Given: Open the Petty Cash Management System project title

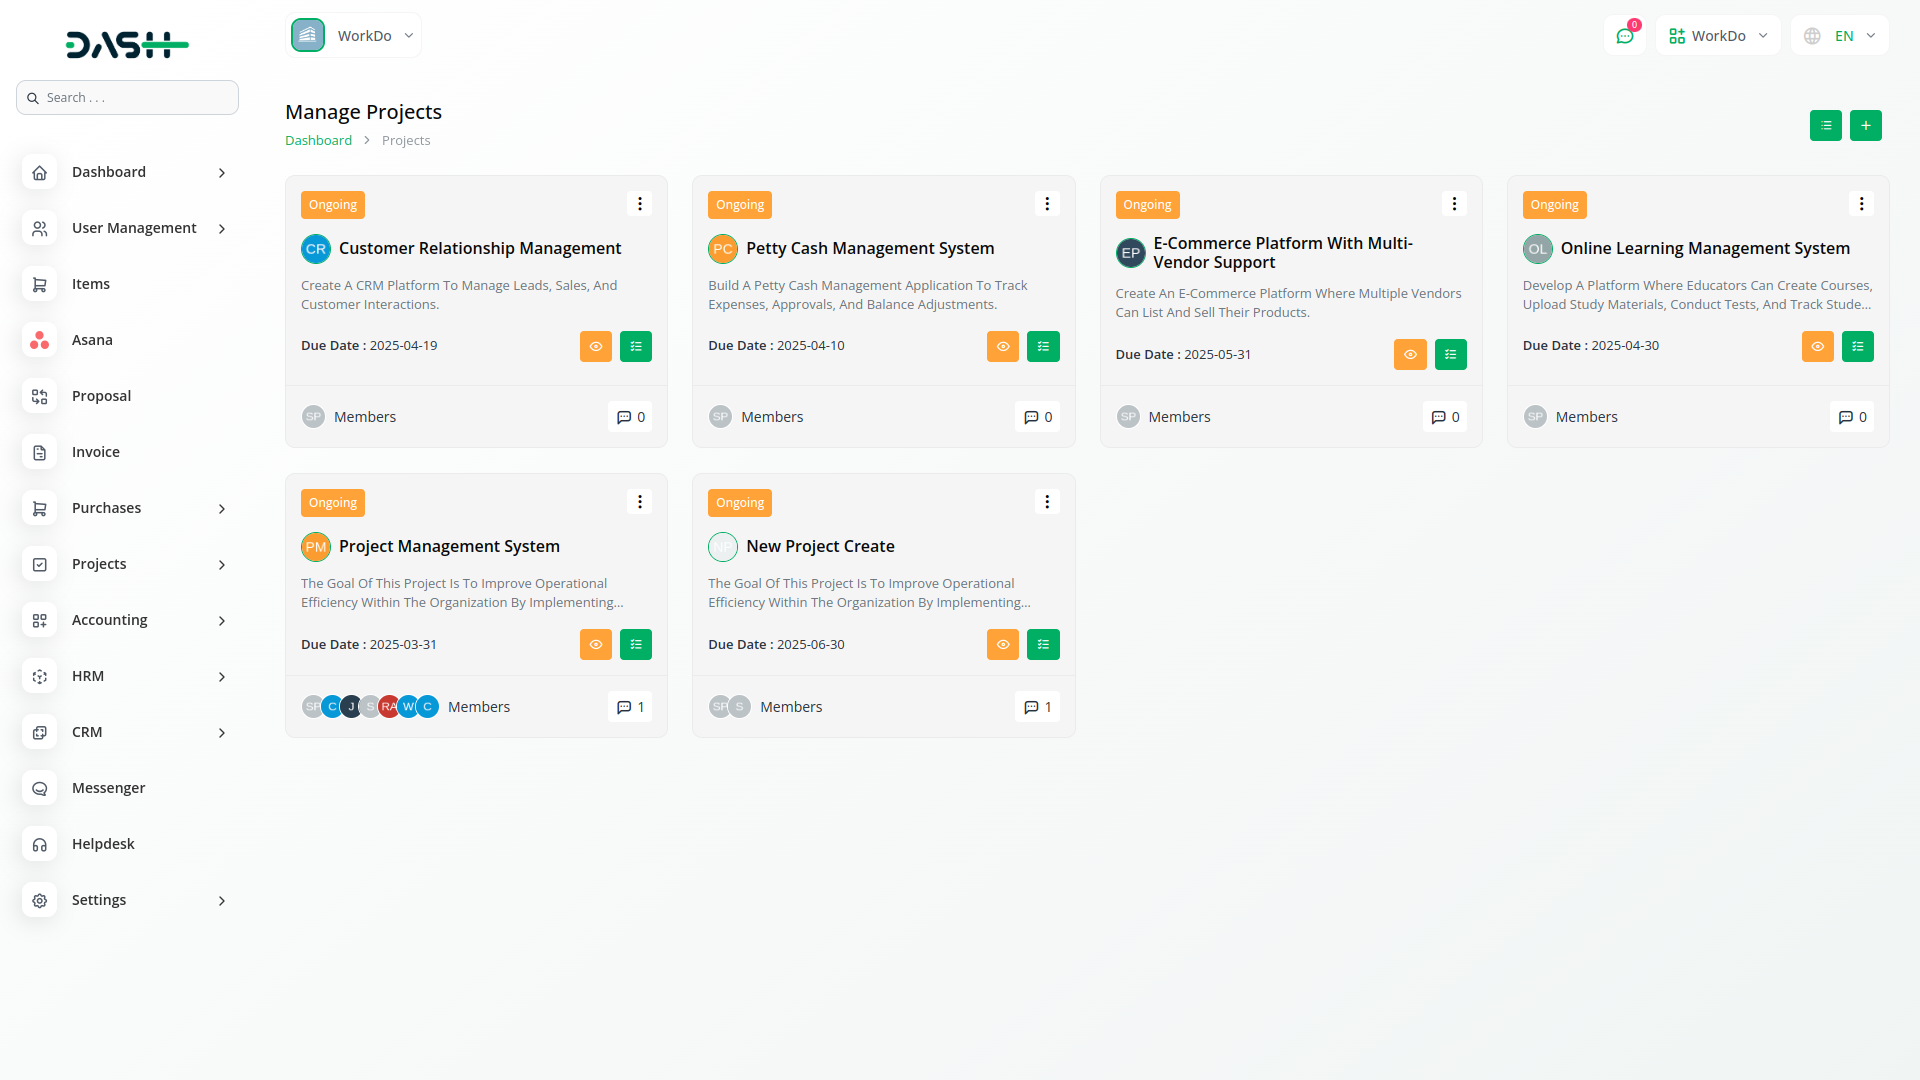Looking at the screenshot, I should tap(869, 248).
